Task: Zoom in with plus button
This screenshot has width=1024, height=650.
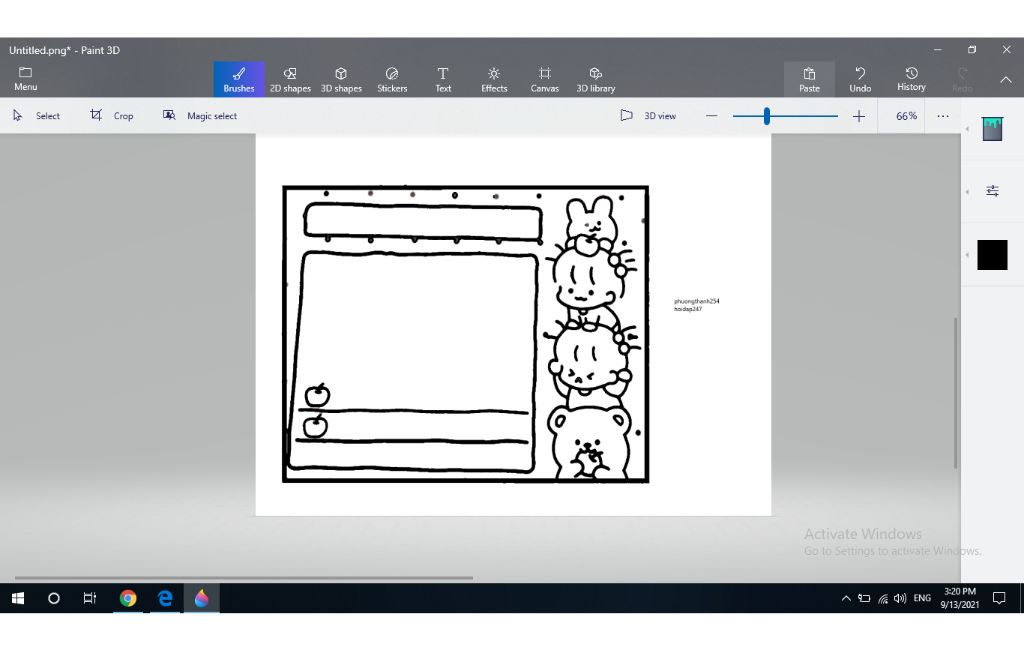Action: (859, 116)
